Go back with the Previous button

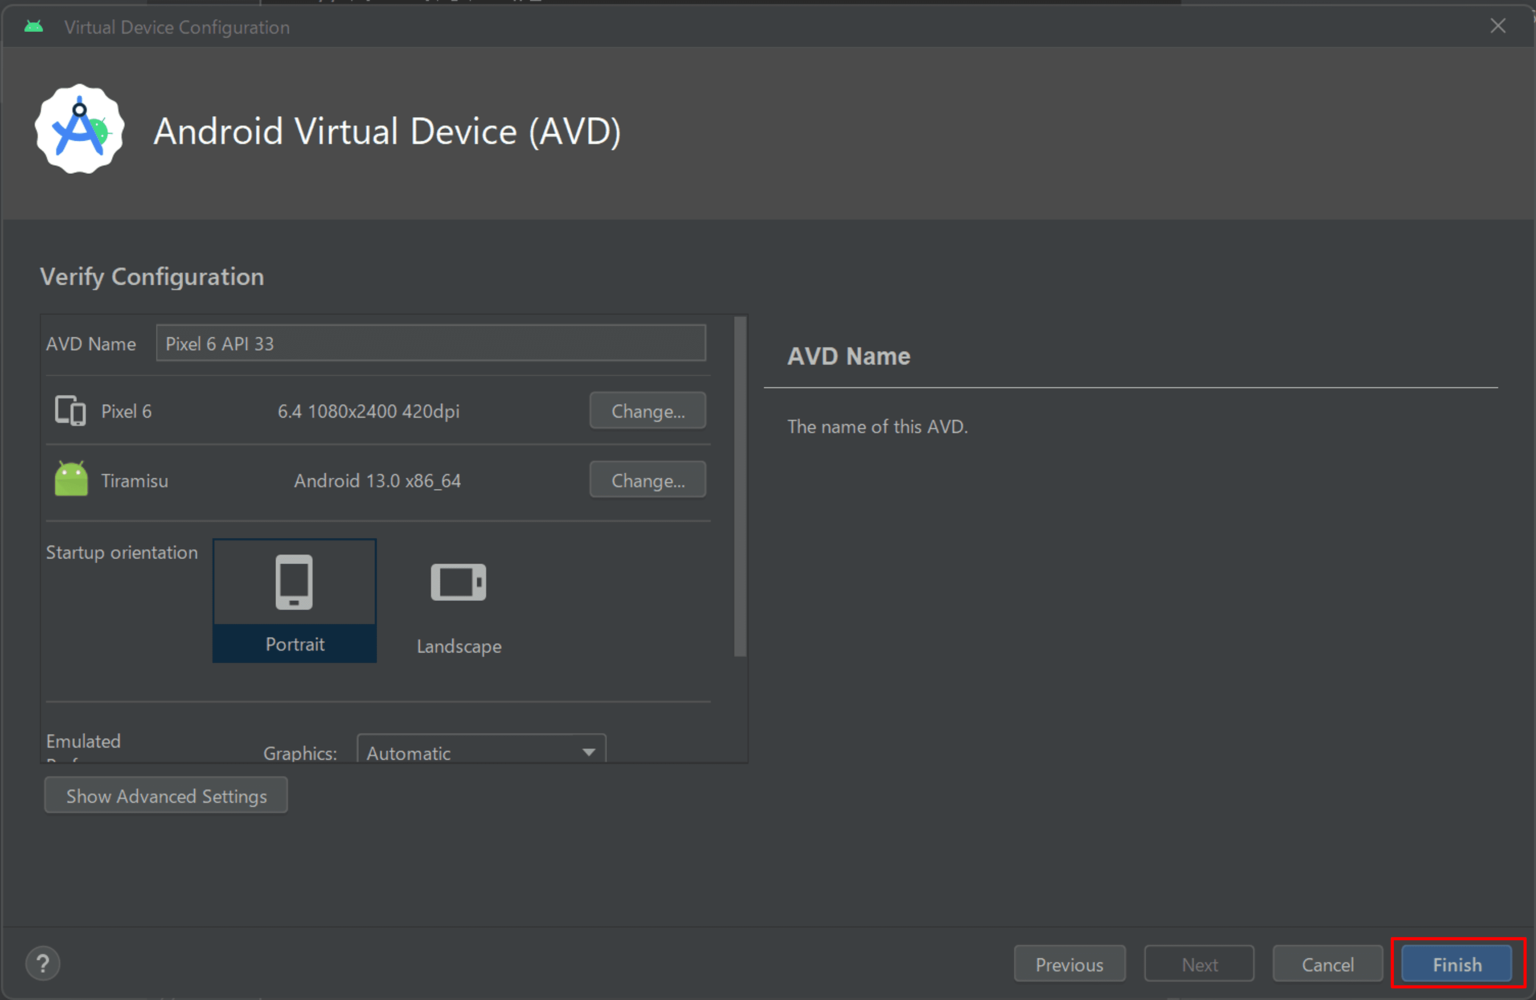(1069, 964)
